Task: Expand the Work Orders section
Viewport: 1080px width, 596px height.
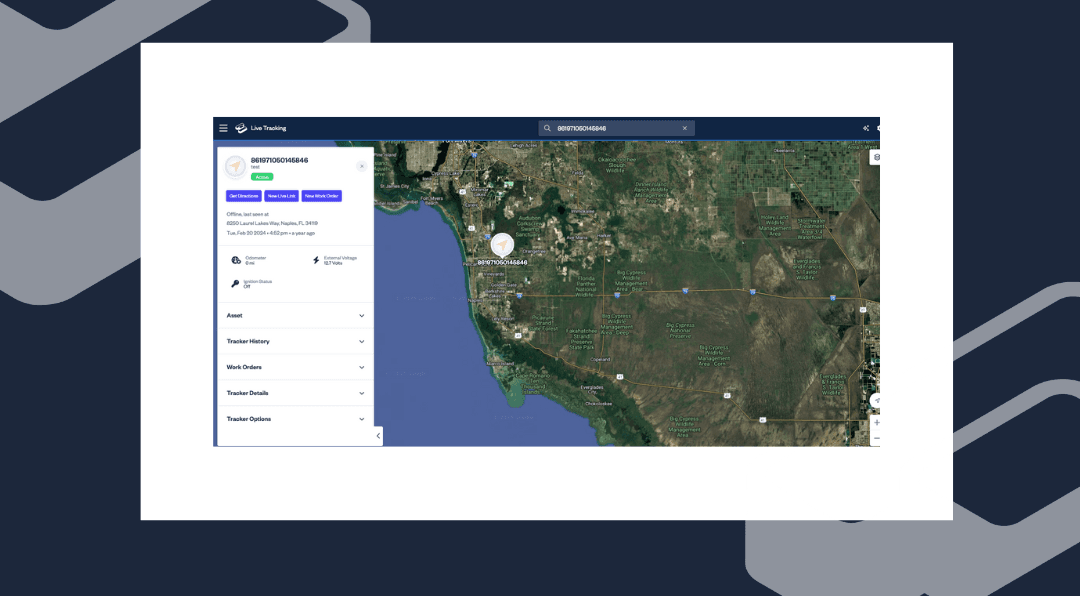Action: [x=295, y=367]
